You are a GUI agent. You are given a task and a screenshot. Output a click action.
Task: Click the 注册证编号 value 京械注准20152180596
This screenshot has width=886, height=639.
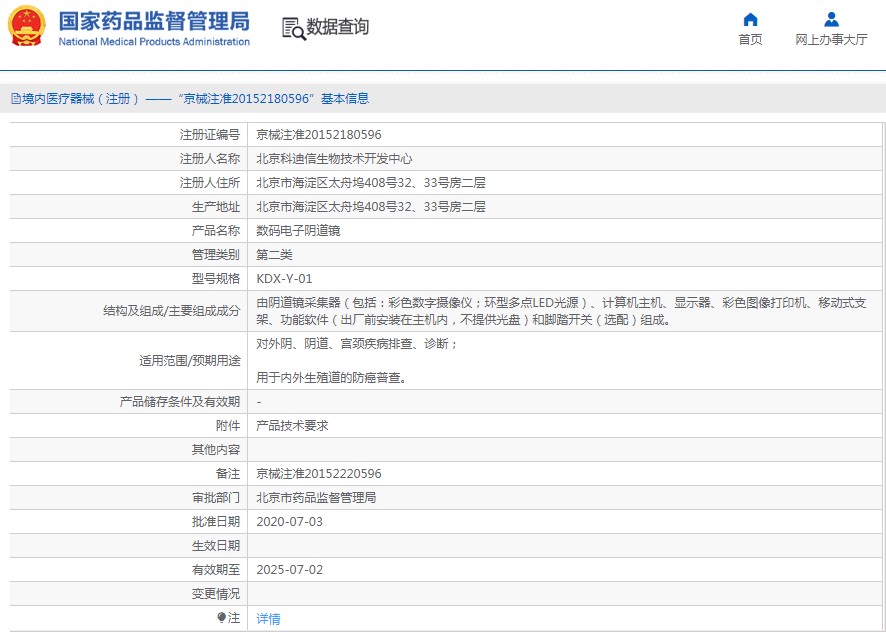(x=319, y=135)
